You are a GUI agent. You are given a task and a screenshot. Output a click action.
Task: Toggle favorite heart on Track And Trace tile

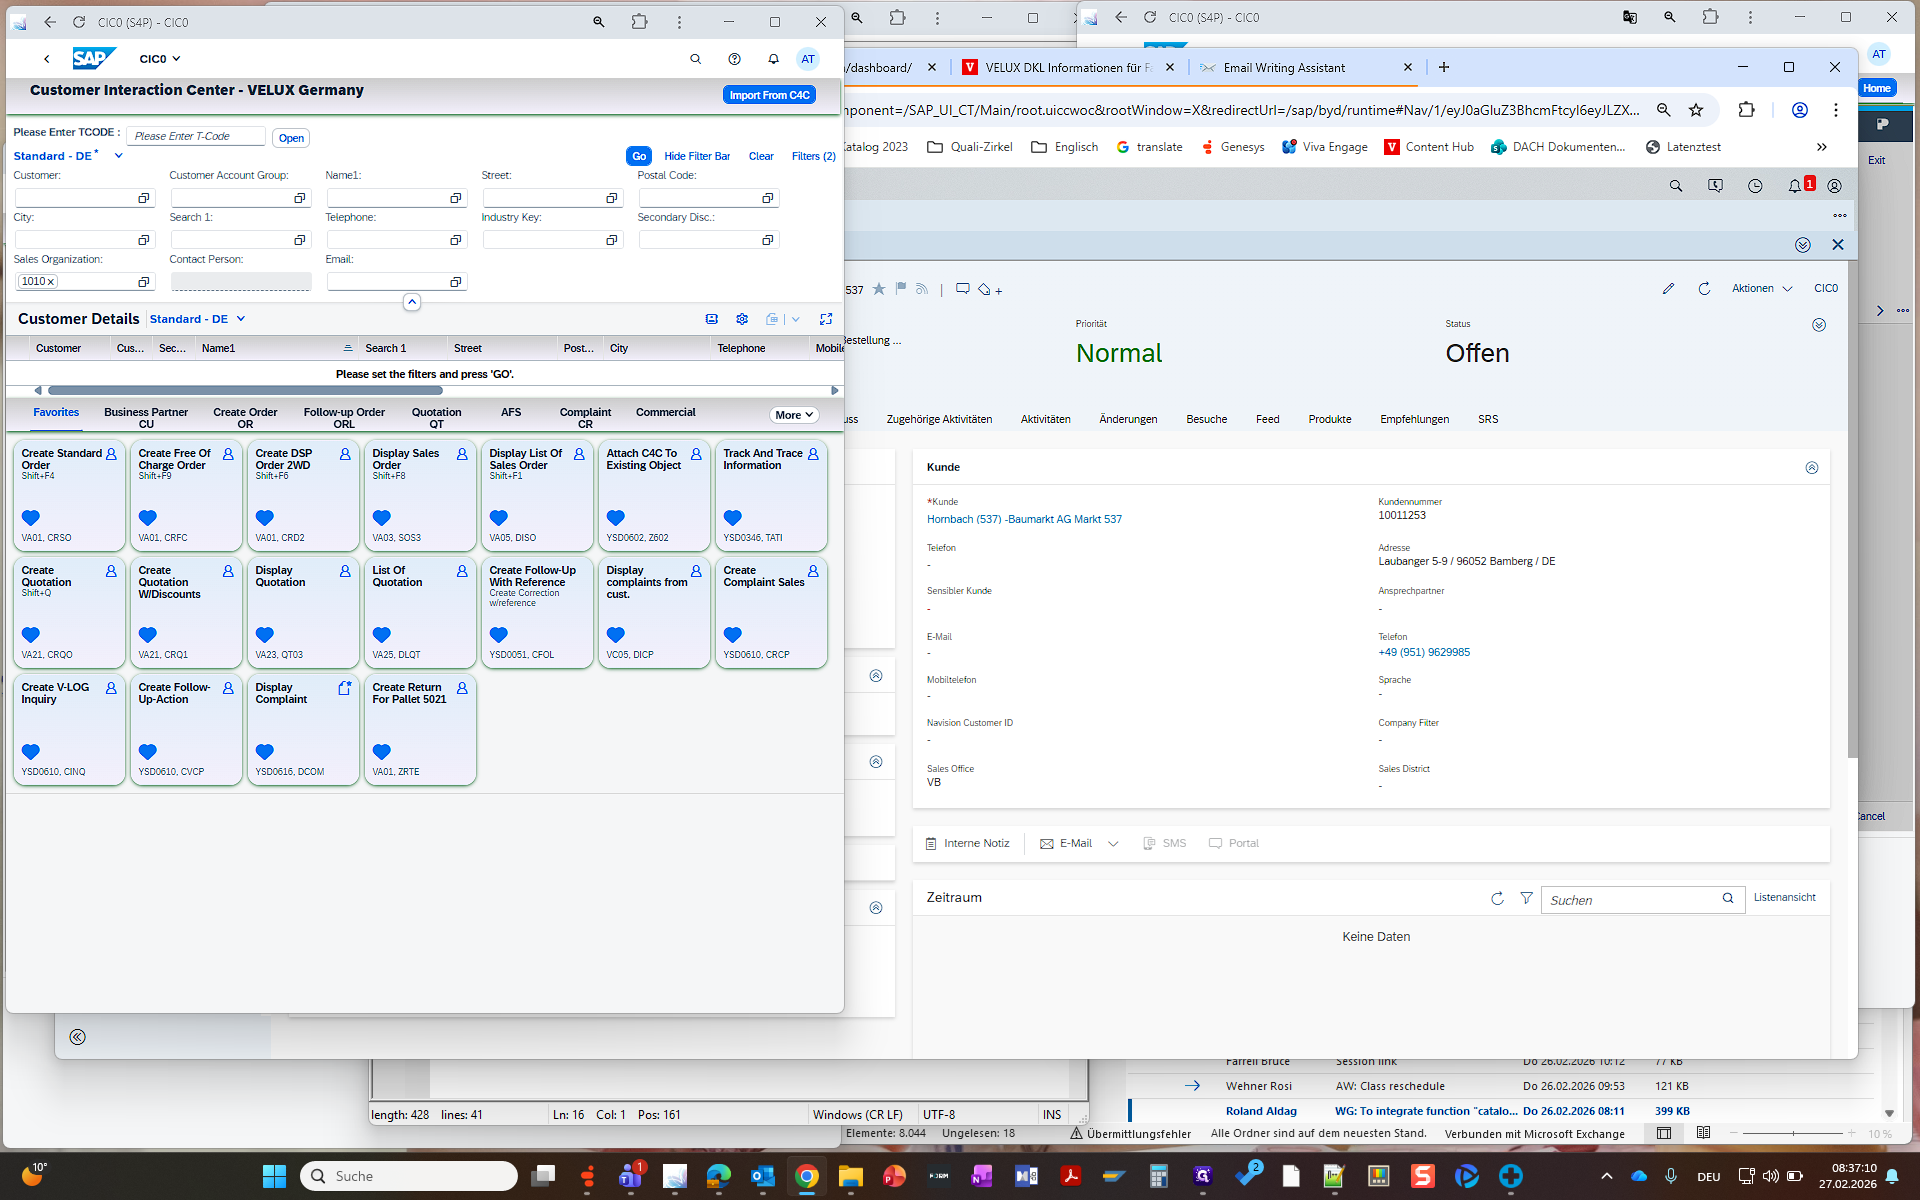point(733,518)
